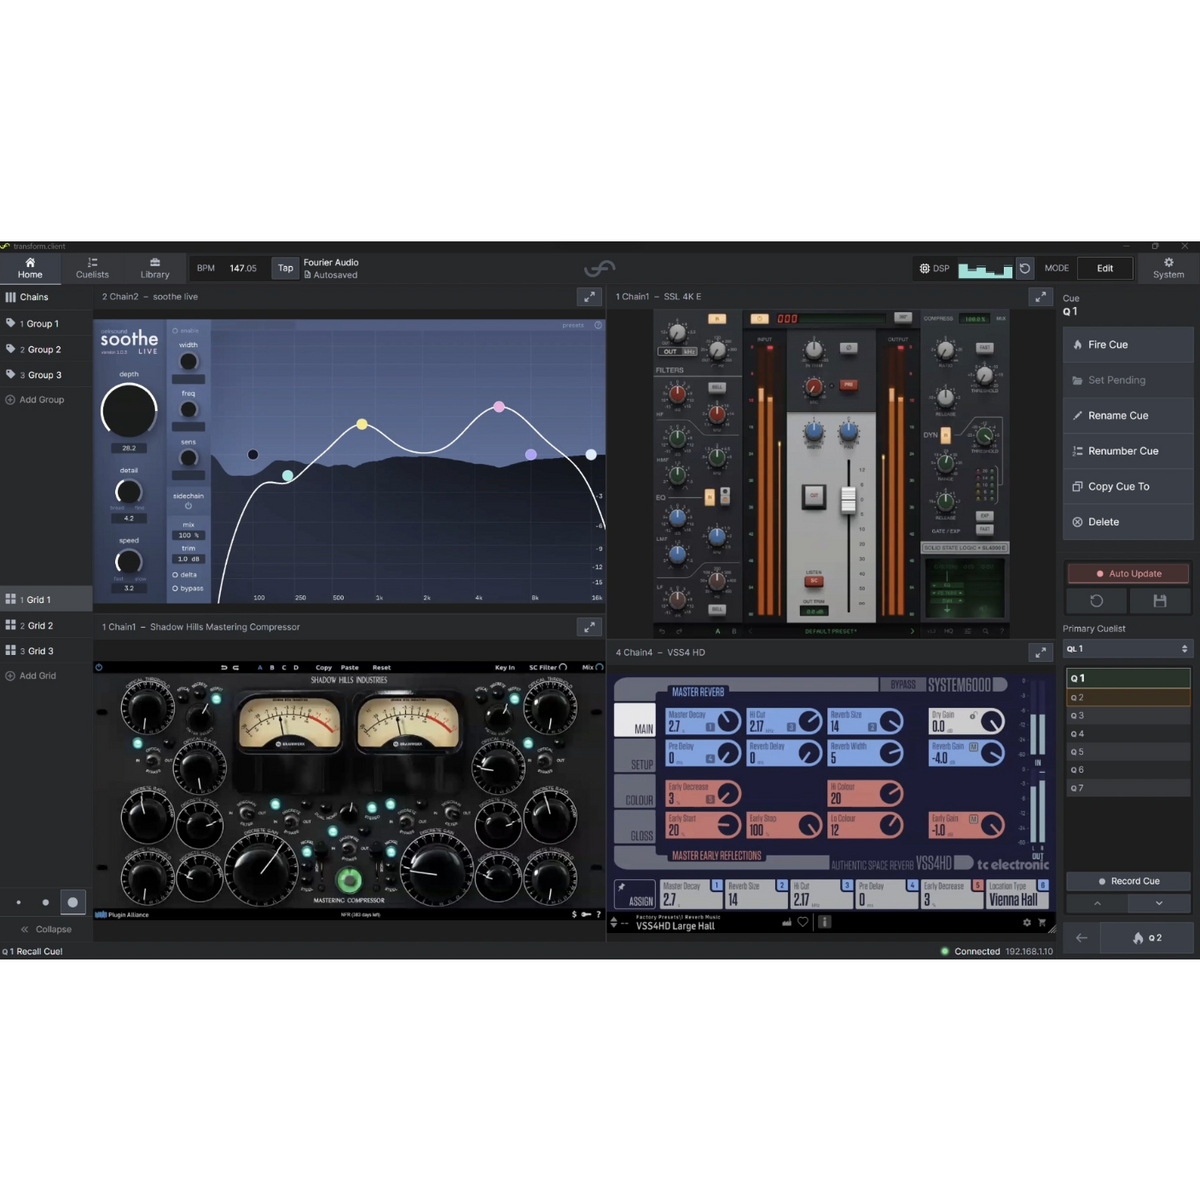The image size is (1200, 1200).
Task: Click the BPM value field 147.05
Action: (243, 268)
